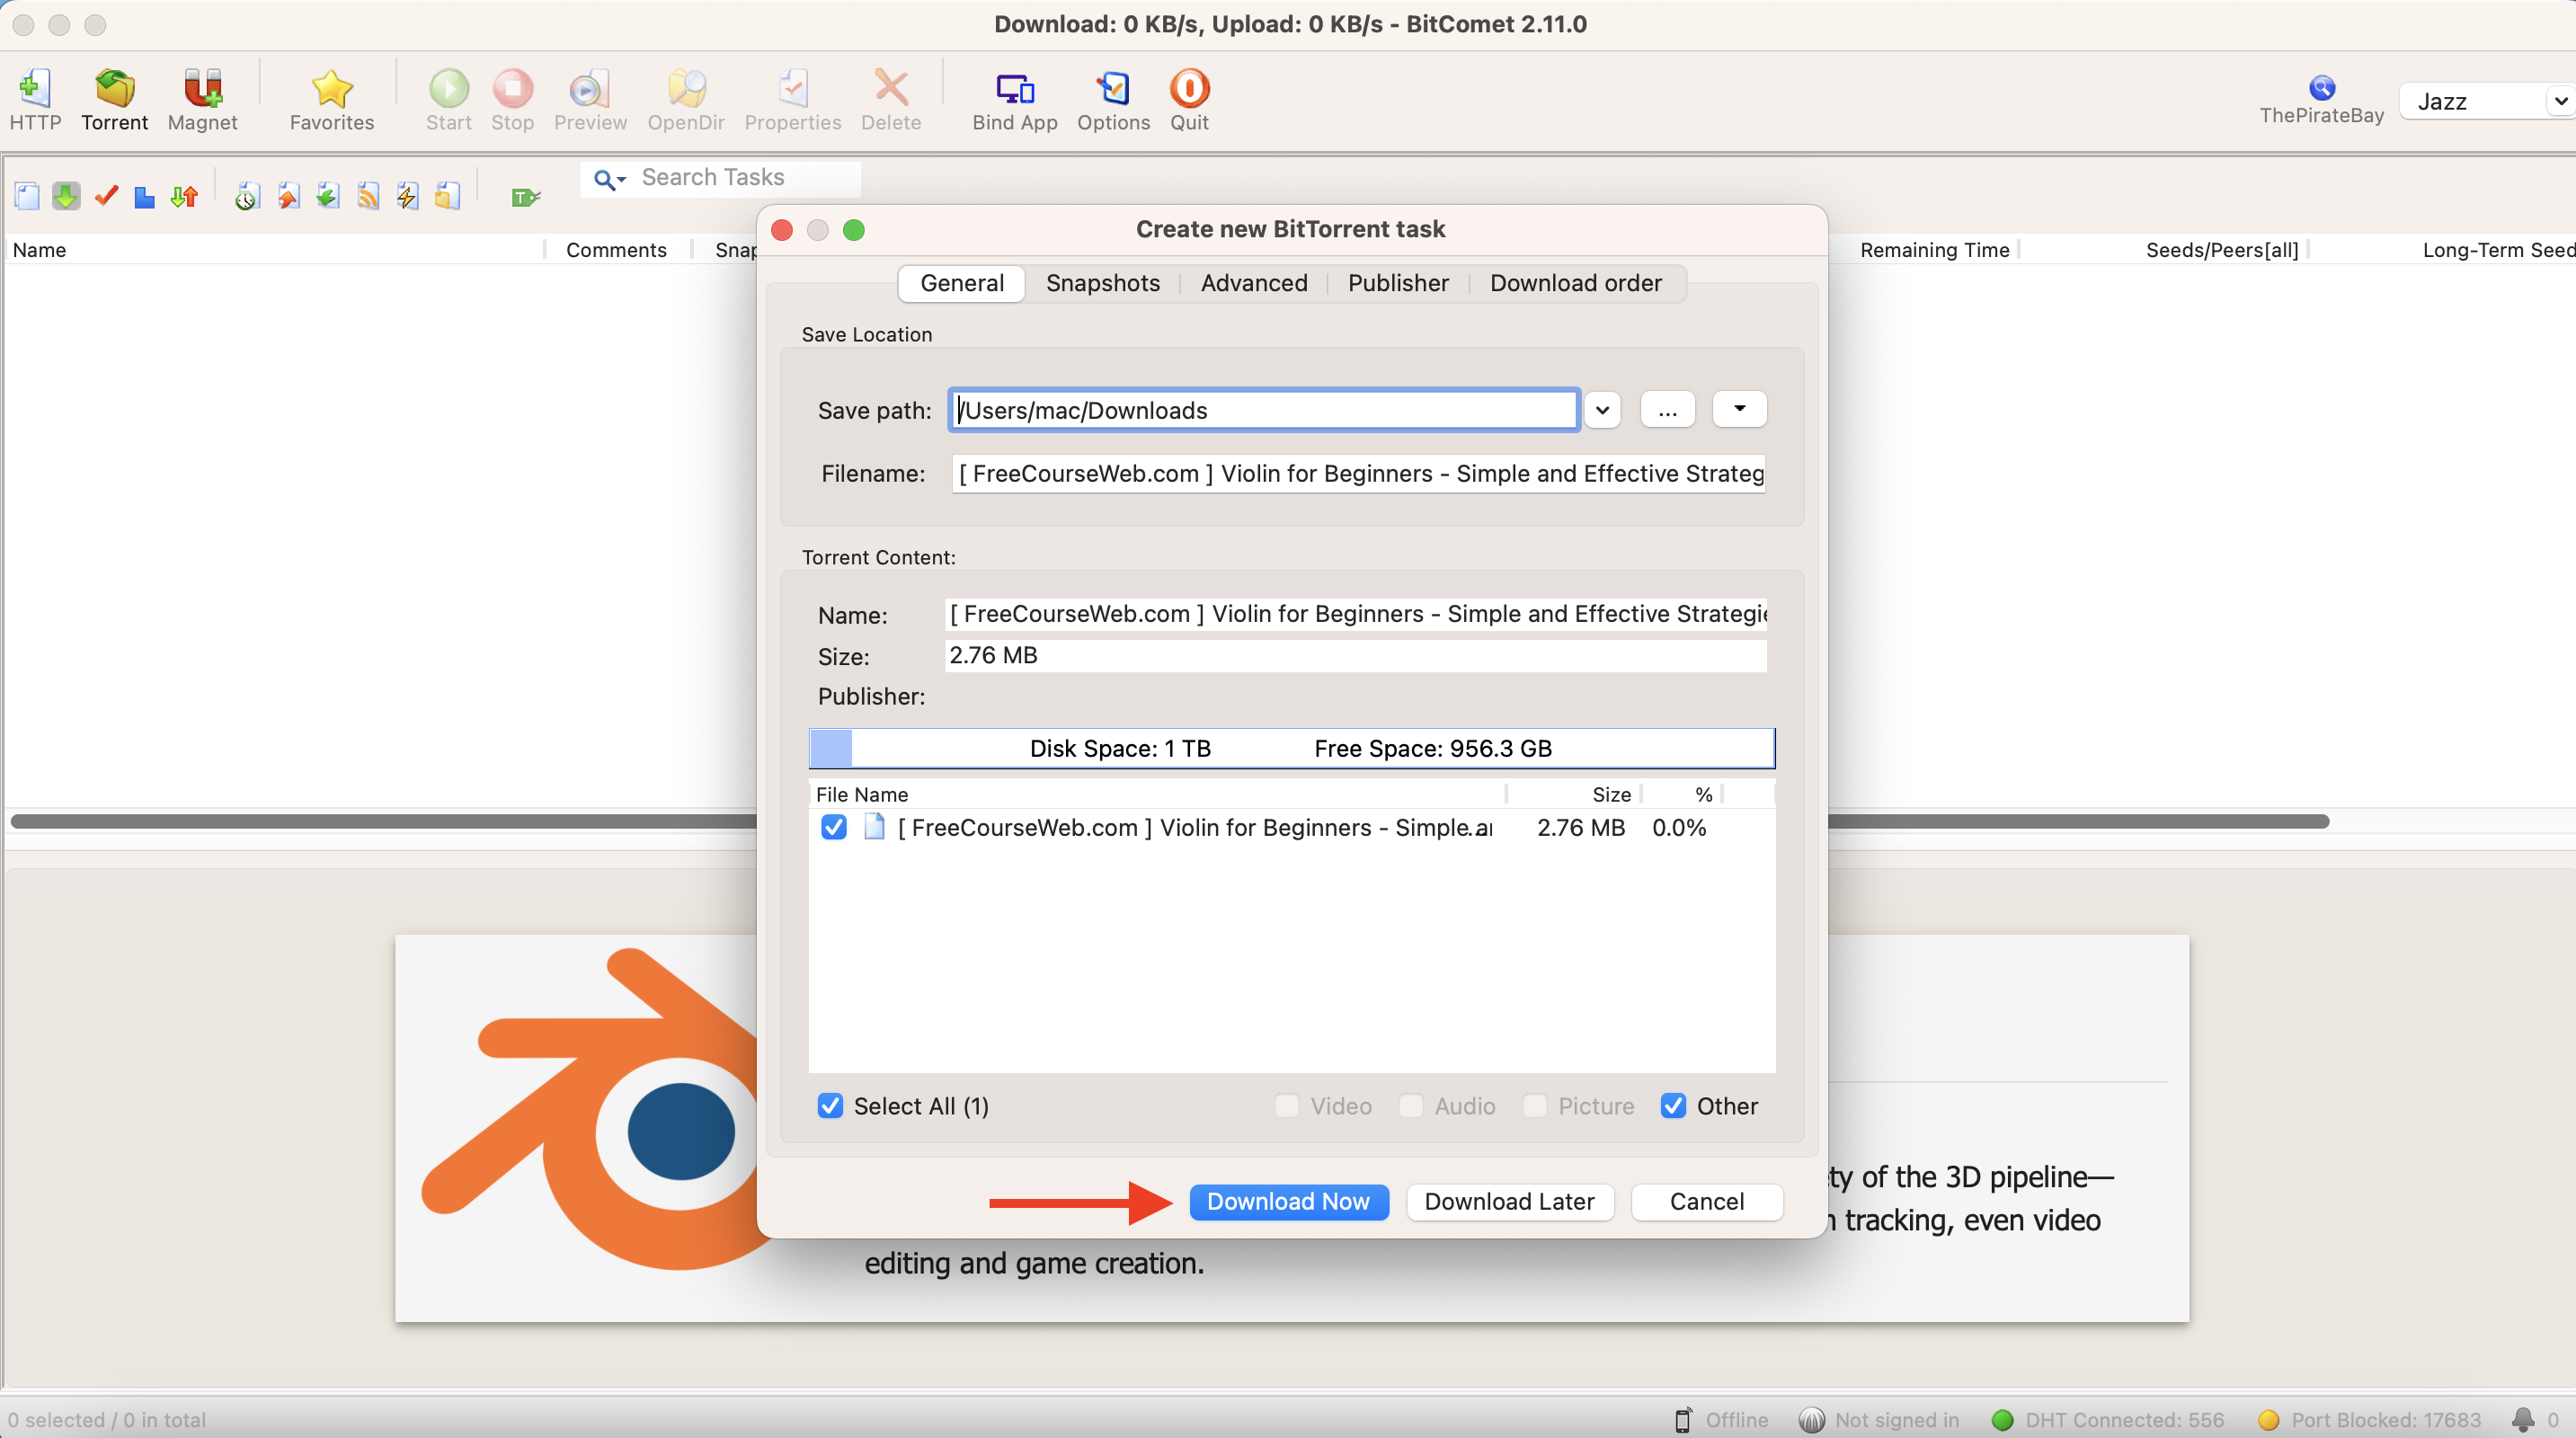Open the triangle dropdown beside browse button

point(1739,409)
